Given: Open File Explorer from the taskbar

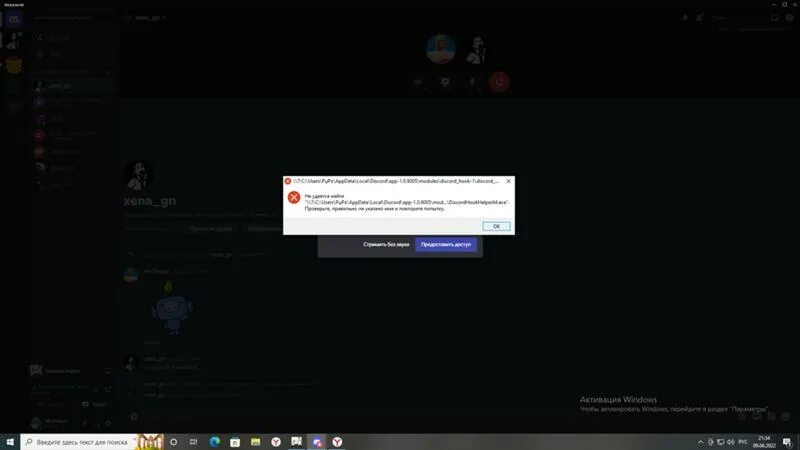Looking at the screenshot, I should (256, 442).
